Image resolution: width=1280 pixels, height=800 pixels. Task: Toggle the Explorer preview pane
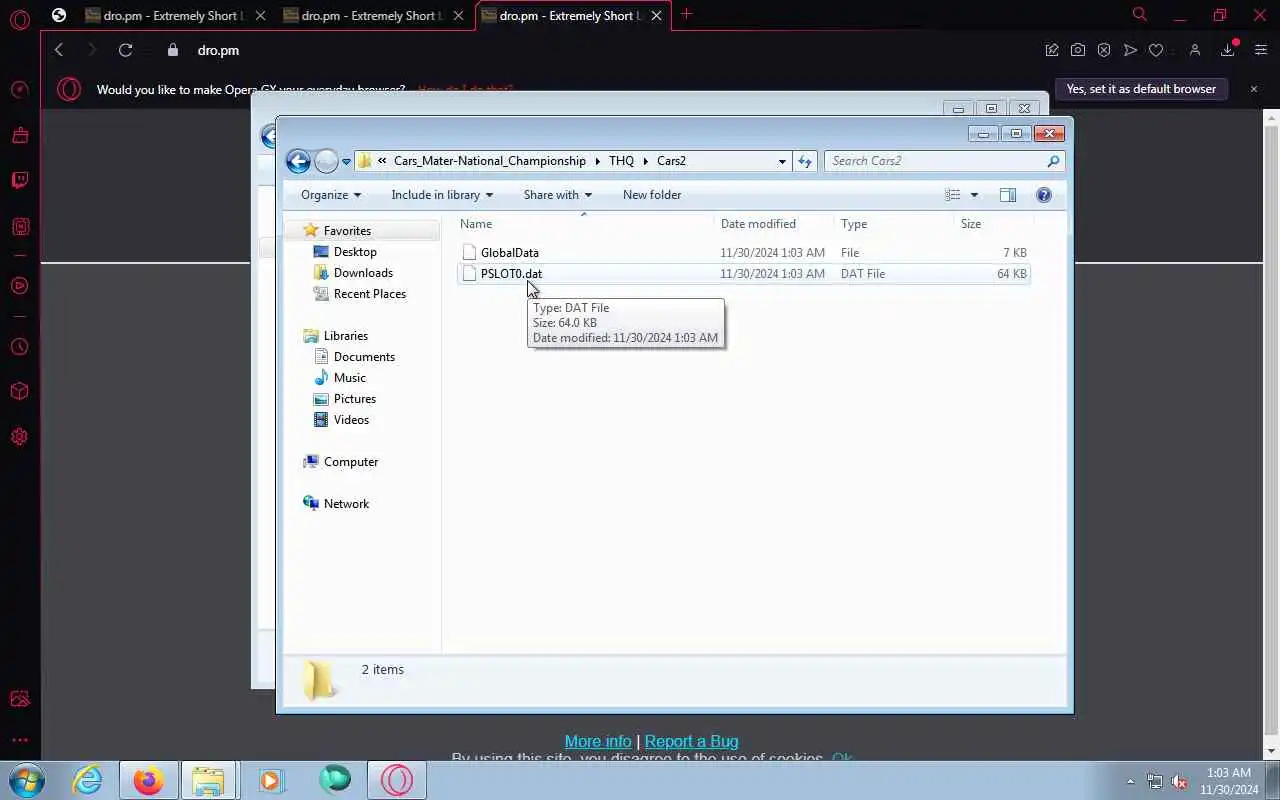[x=1008, y=195]
